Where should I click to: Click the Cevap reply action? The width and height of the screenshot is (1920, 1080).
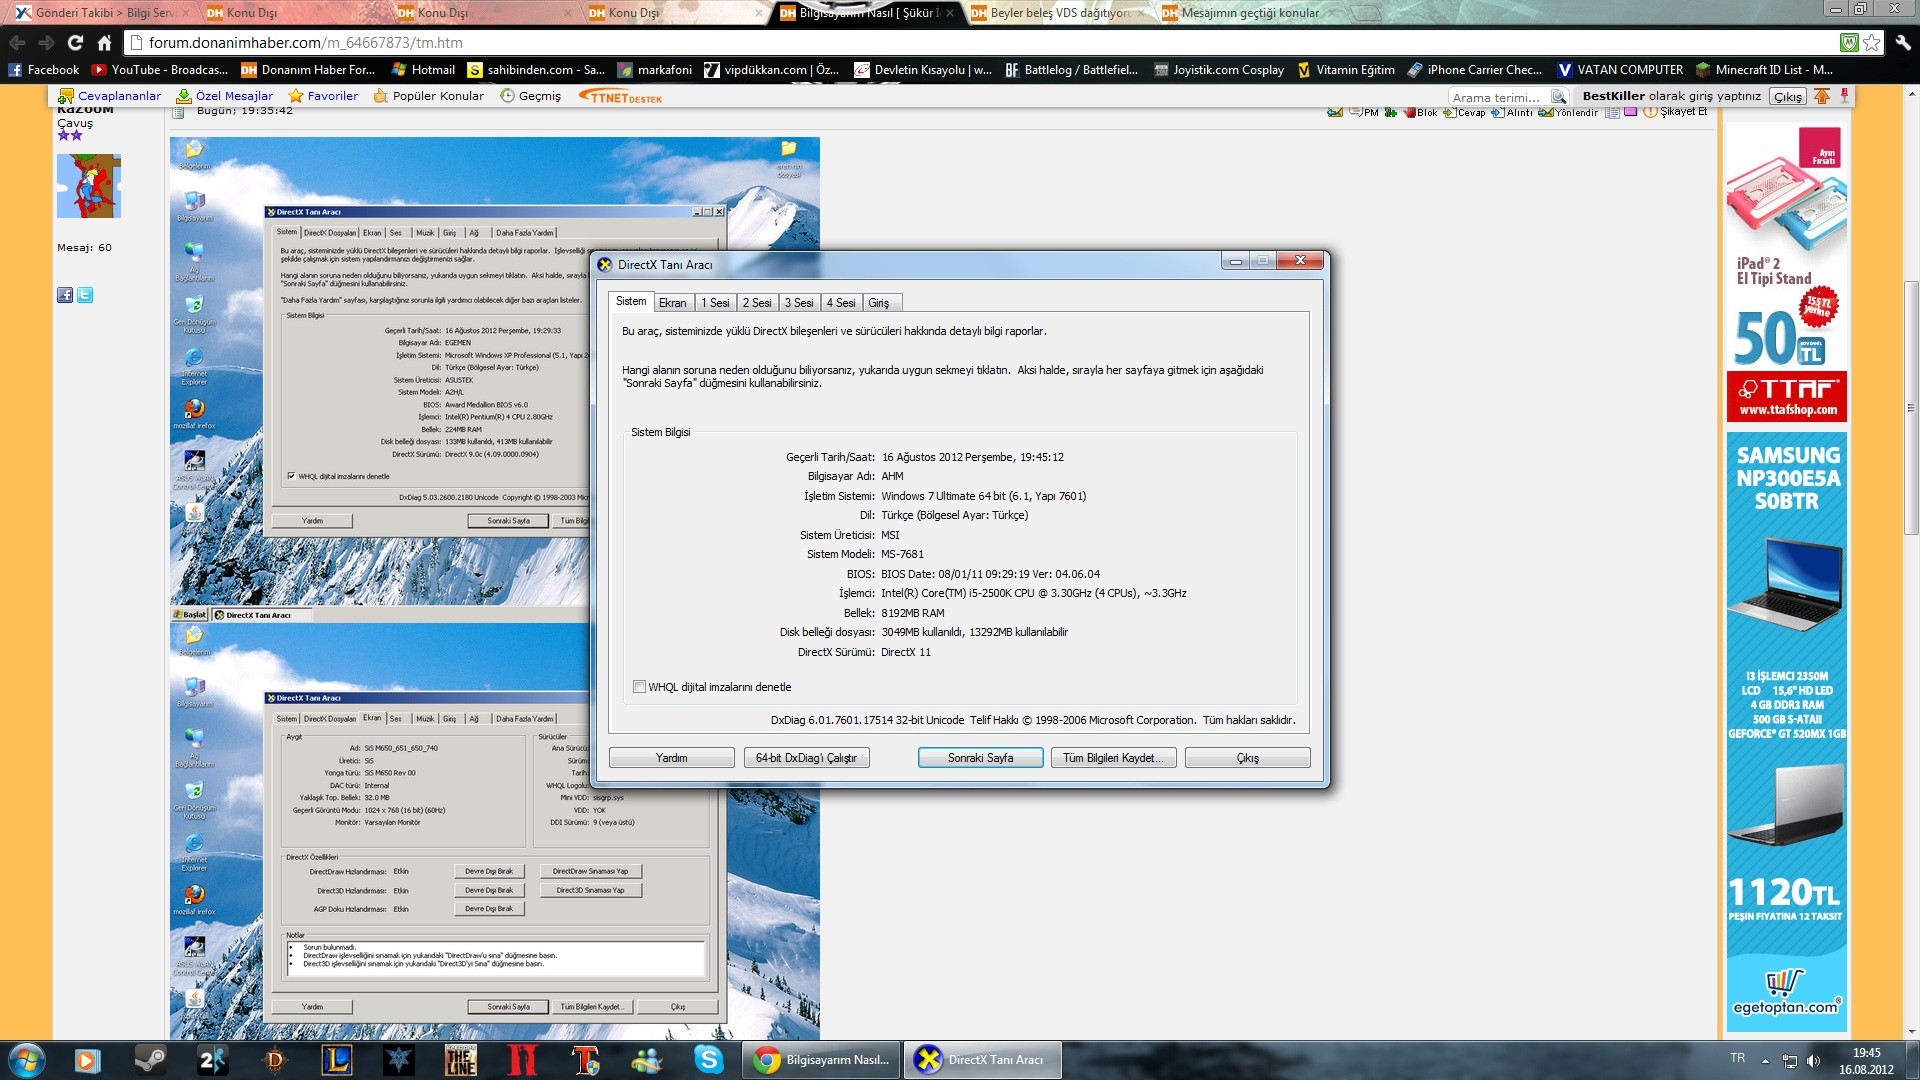(1464, 112)
